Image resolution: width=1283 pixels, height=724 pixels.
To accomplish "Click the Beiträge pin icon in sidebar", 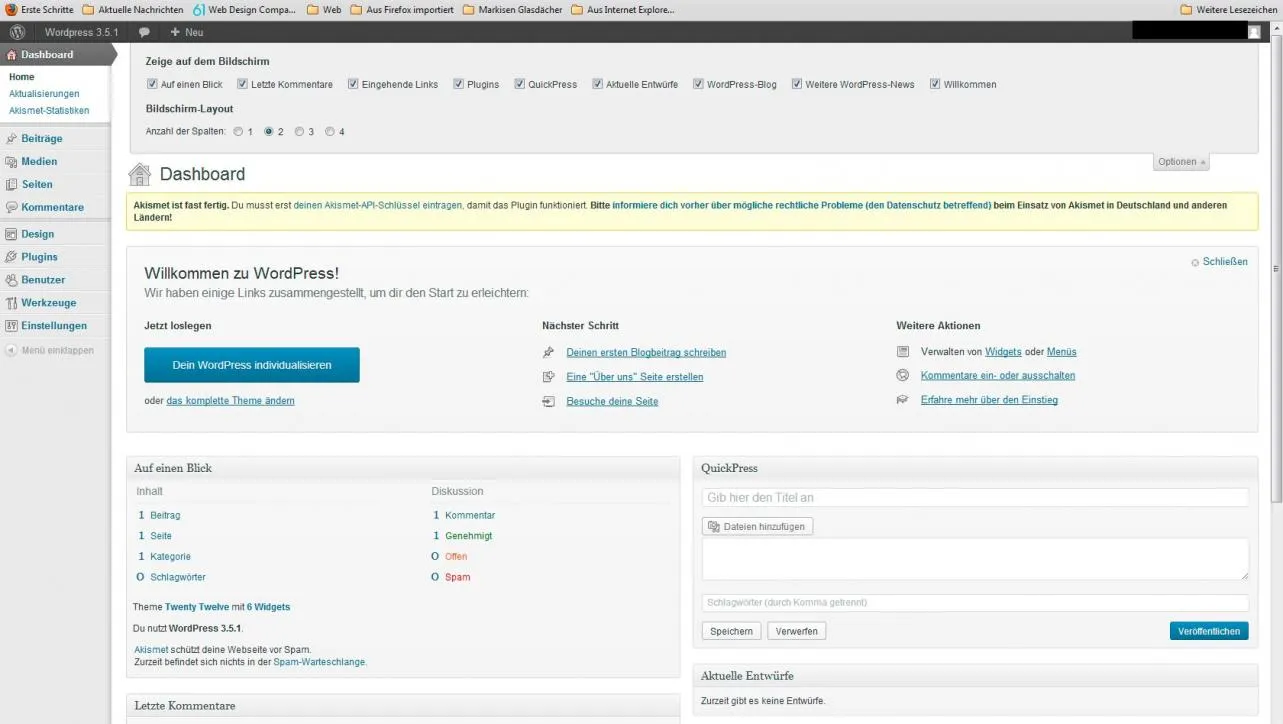I will (x=11, y=139).
